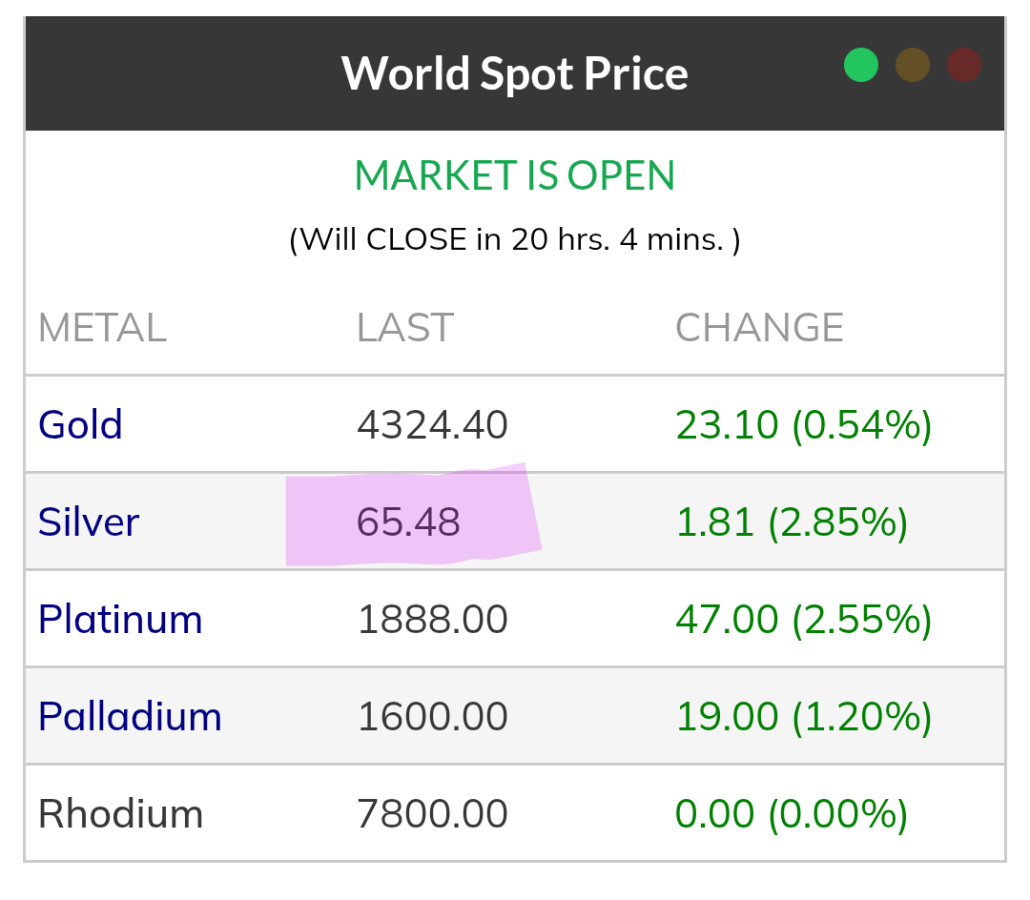
Task: Click the World Spot Price title
Action: (514, 74)
